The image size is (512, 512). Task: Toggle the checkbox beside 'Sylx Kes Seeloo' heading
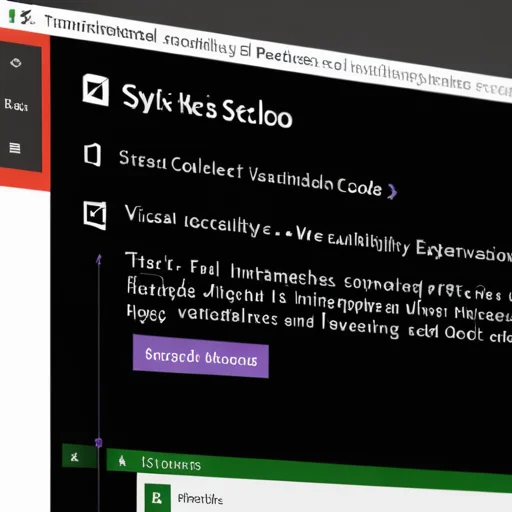coord(96,90)
